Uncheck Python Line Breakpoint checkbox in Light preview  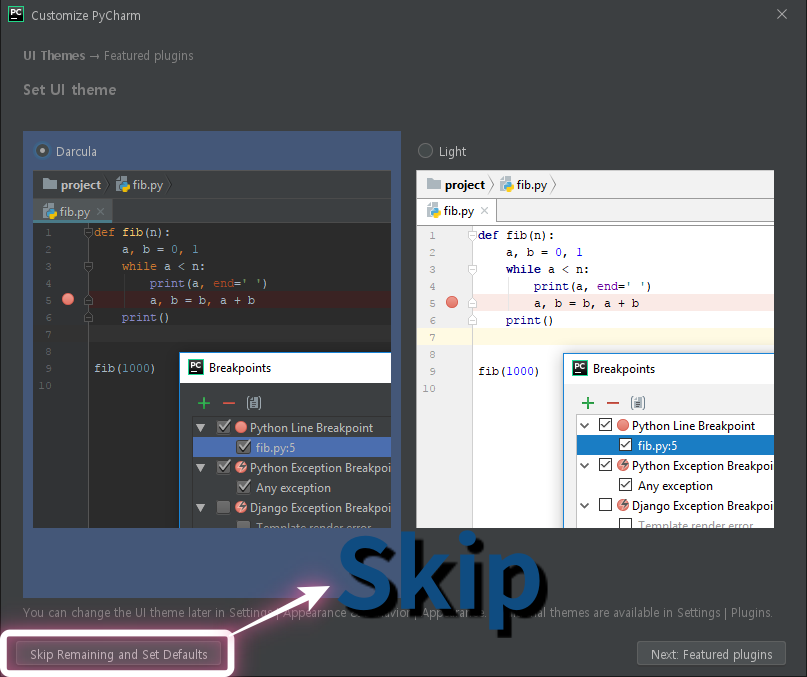pyautogui.click(x=605, y=425)
